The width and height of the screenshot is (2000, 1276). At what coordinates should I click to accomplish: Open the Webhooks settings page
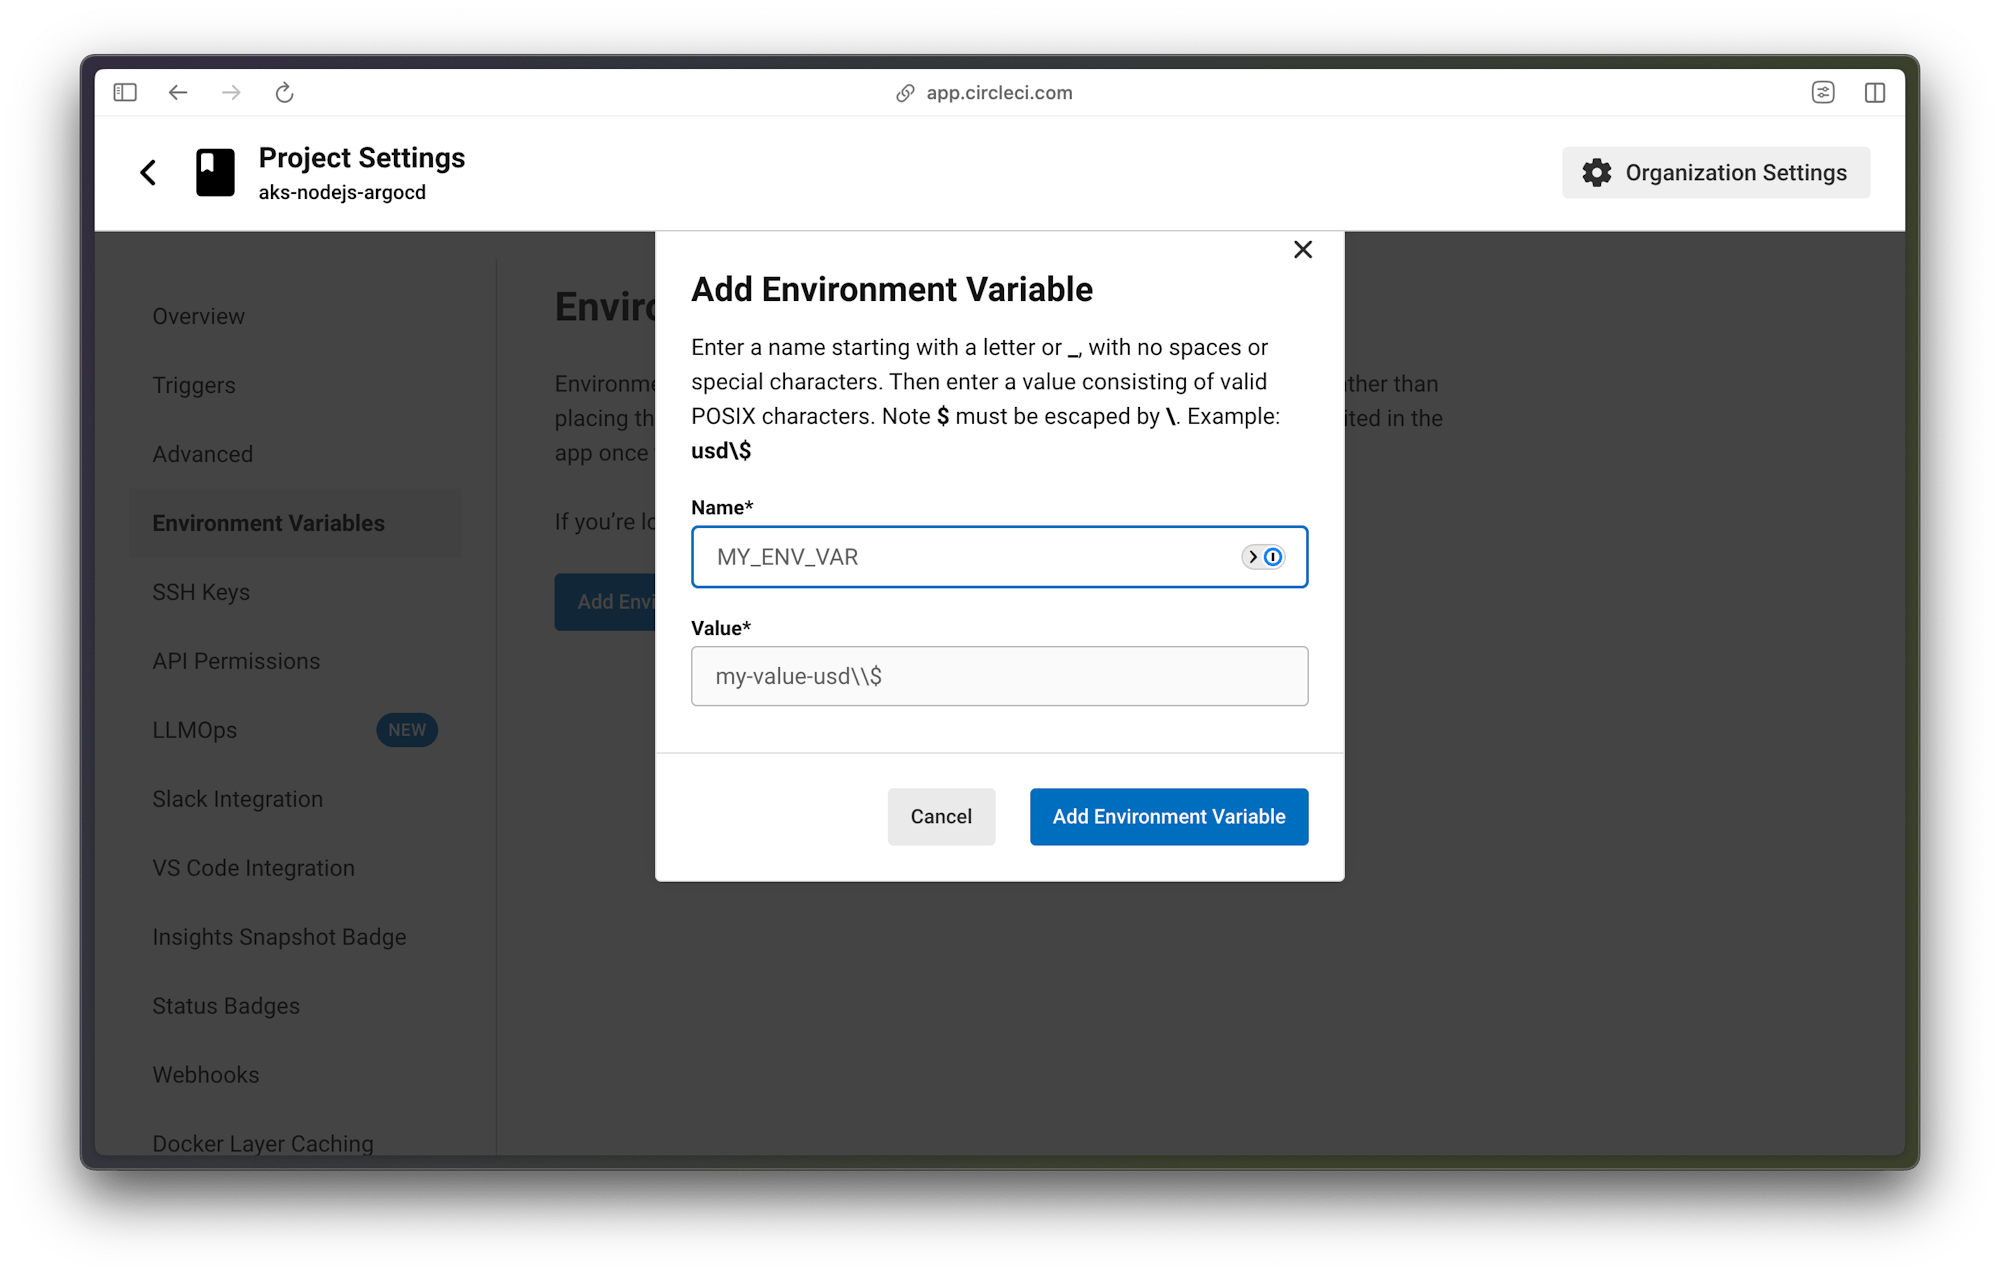[x=206, y=1074]
